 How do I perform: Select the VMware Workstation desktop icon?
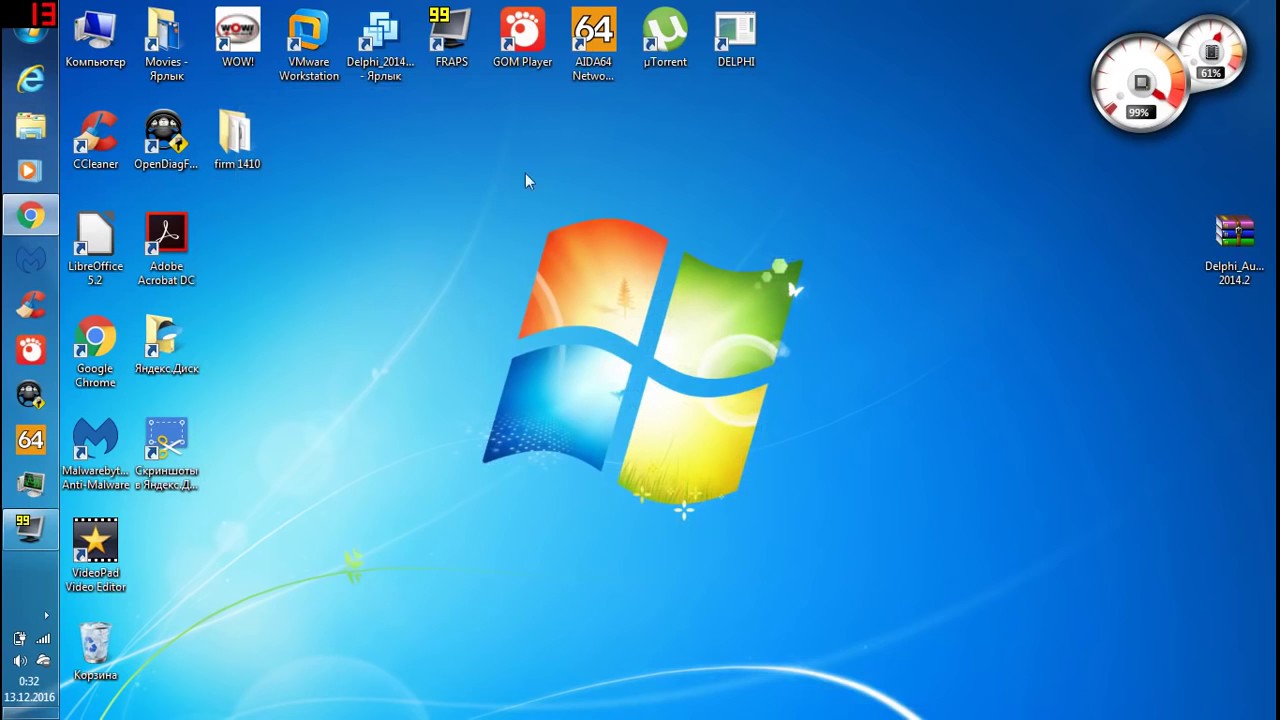coord(309,45)
